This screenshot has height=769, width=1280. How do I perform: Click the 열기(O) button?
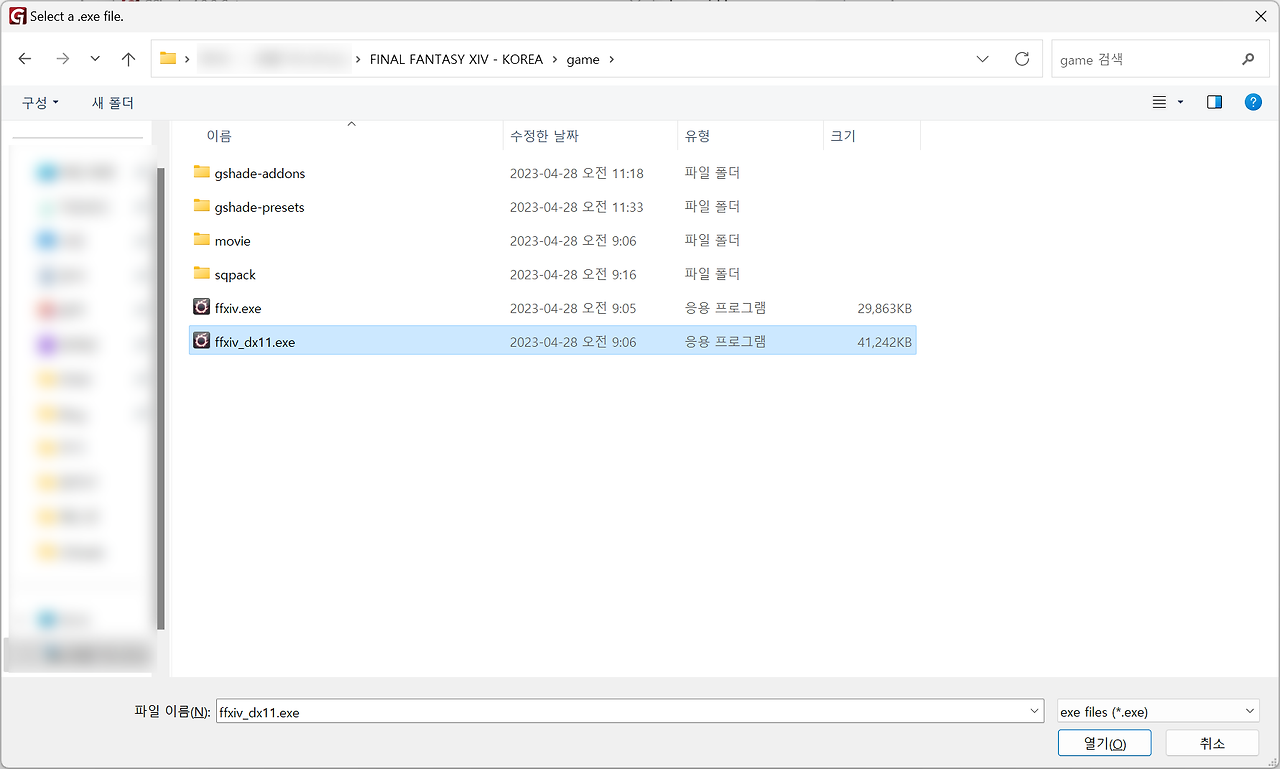(1104, 743)
